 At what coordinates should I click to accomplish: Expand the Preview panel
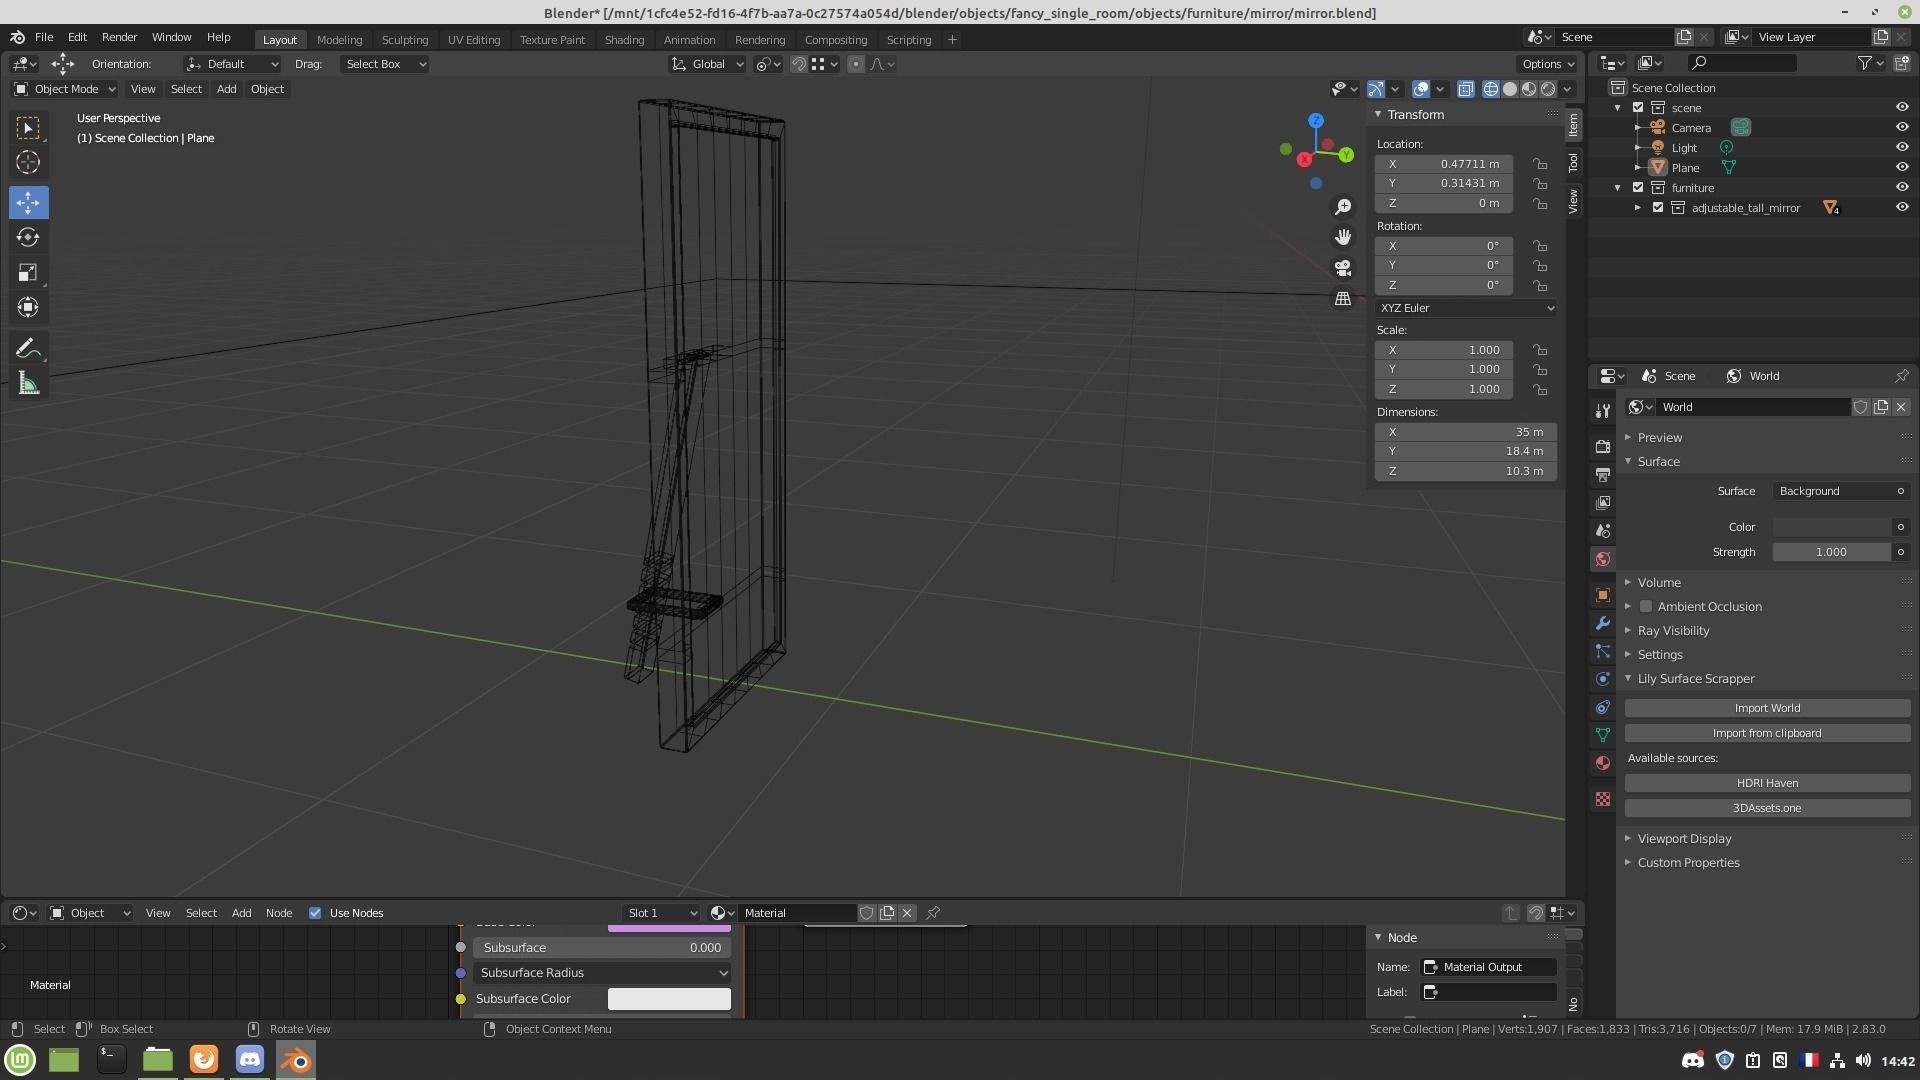pyautogui.click(x=1660, y=438)
